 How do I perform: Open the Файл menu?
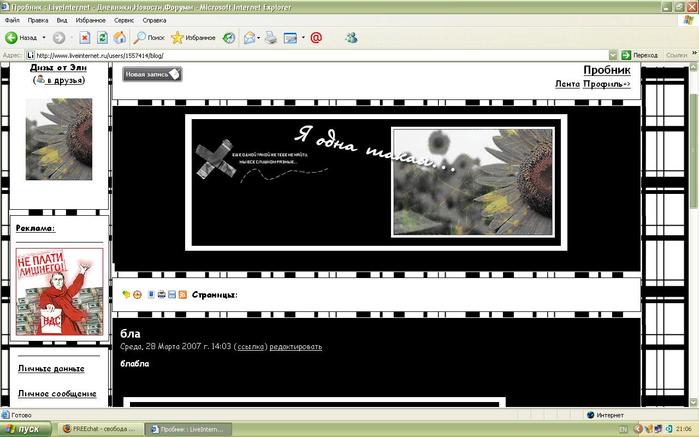12,21
